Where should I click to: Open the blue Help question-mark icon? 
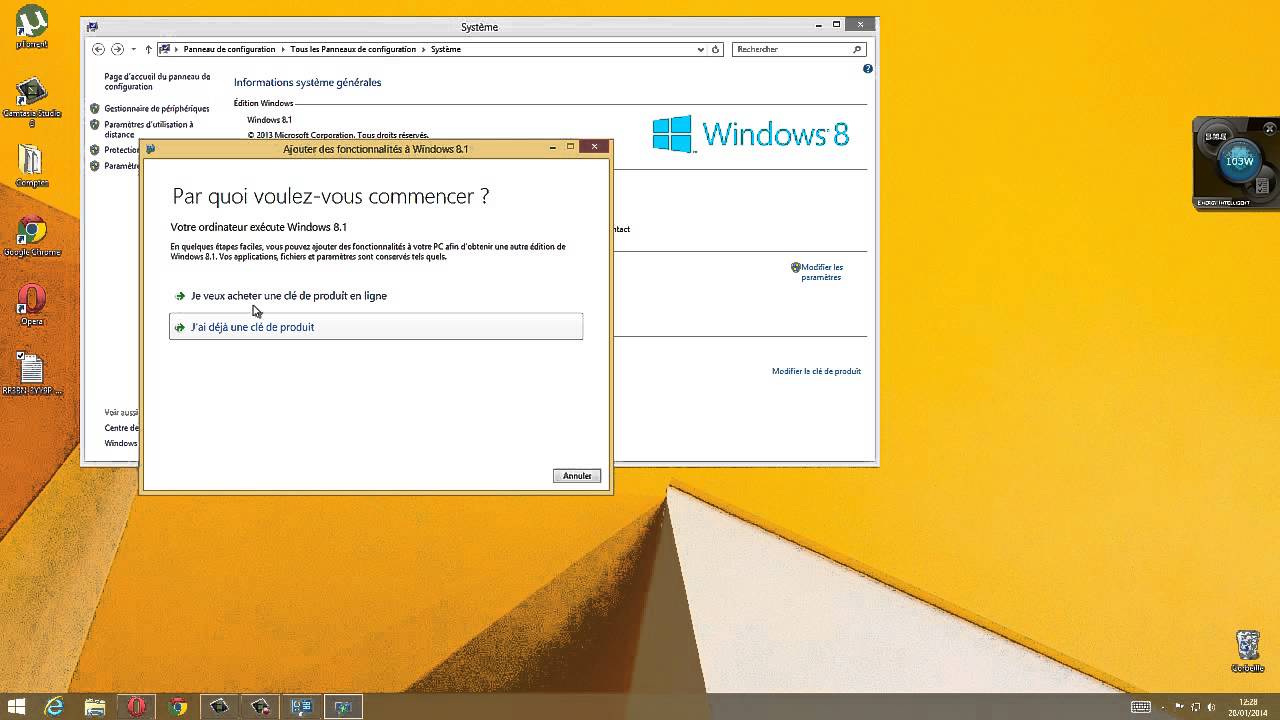(x=868, y=69)
